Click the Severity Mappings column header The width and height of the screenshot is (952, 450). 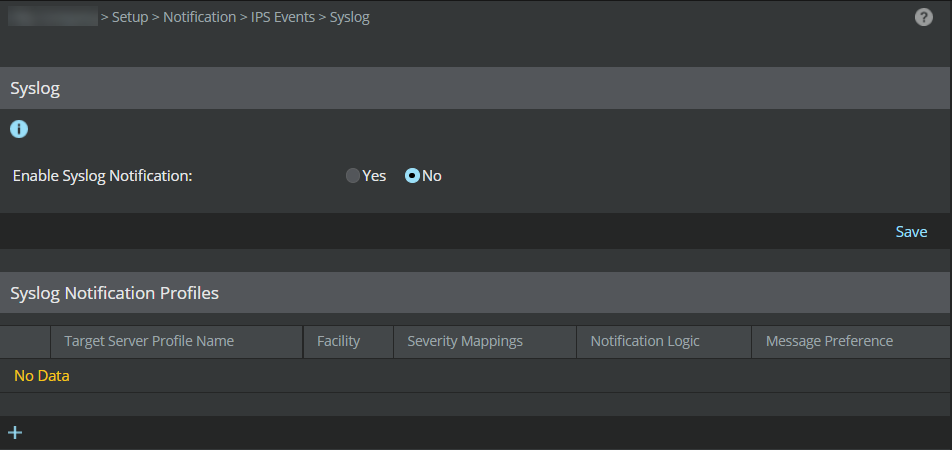pyautogui.click(x=485, y=342)
